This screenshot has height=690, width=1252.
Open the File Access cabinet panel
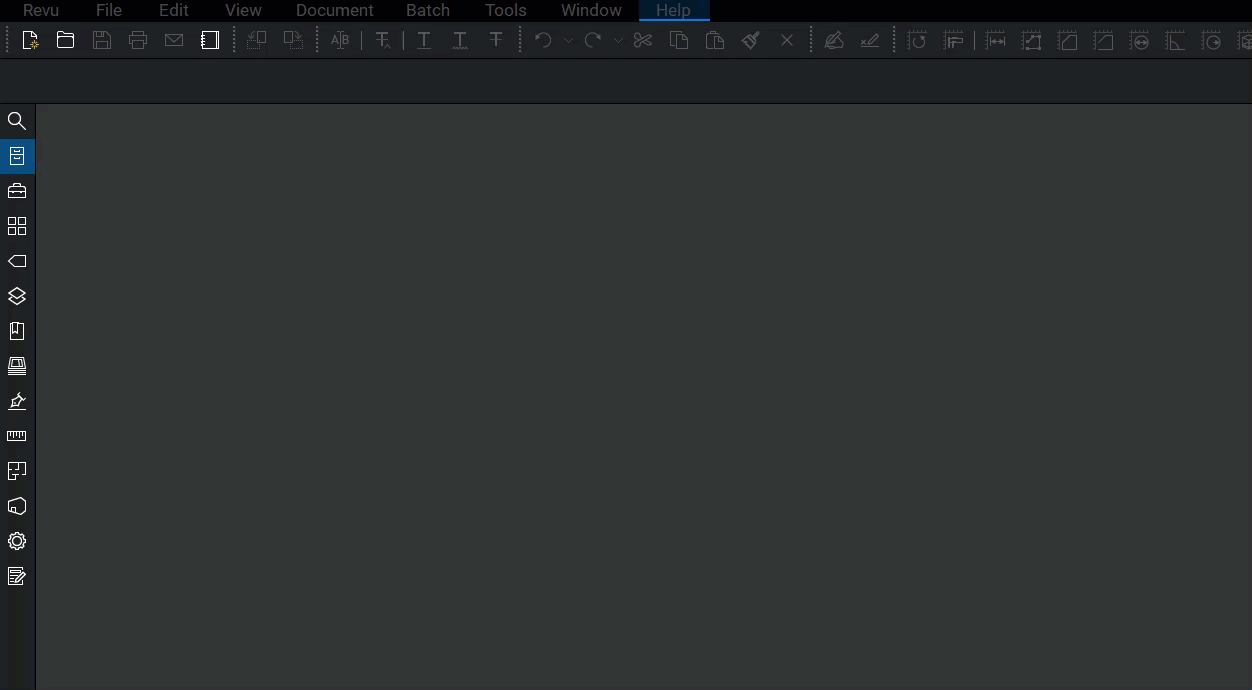click(x=17, y=156)
